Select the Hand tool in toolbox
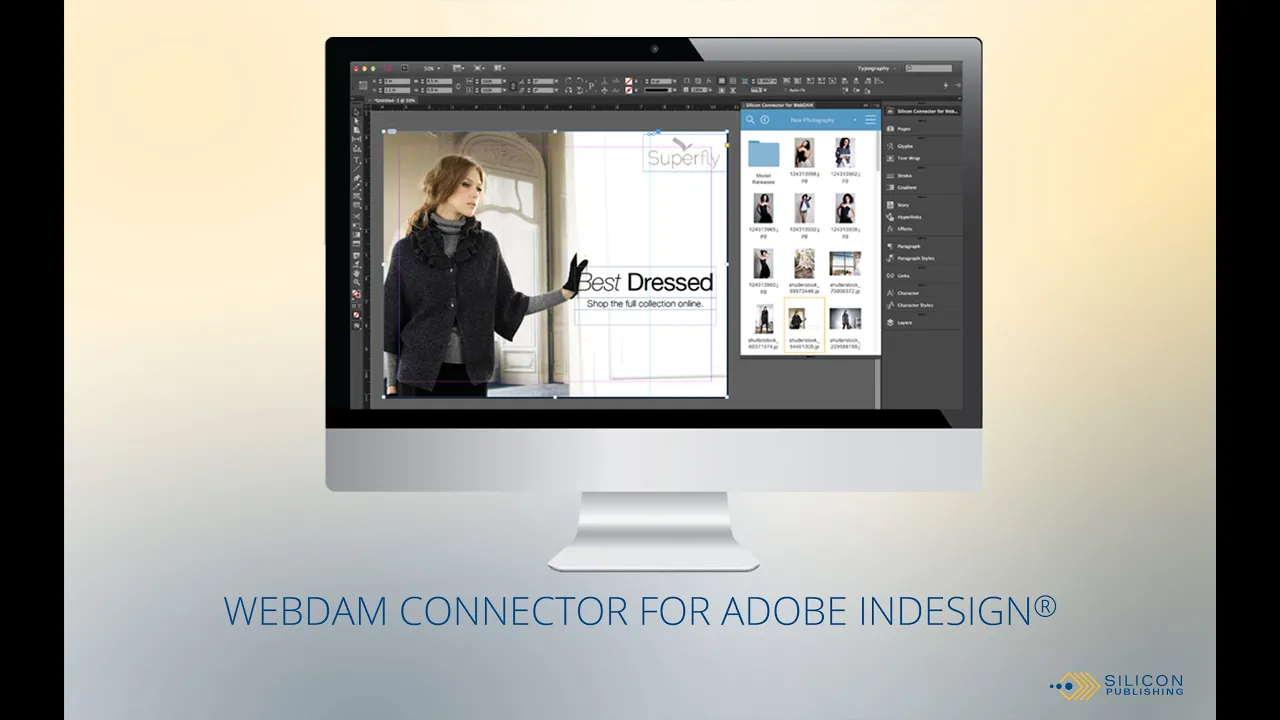The width and height of the screenshot is (1280, 720). coord(356,274)
